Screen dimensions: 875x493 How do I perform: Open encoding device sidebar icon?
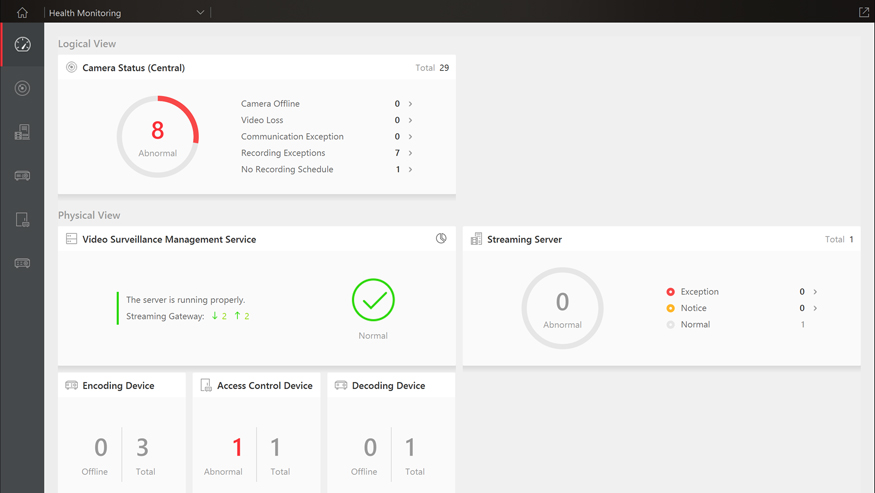click(22, 176)
